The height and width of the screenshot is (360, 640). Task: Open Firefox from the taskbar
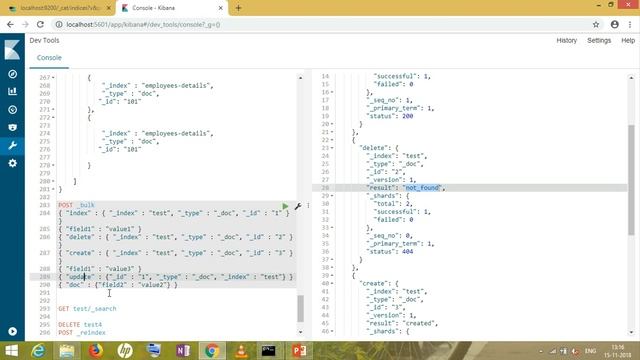tap(96, 351)
